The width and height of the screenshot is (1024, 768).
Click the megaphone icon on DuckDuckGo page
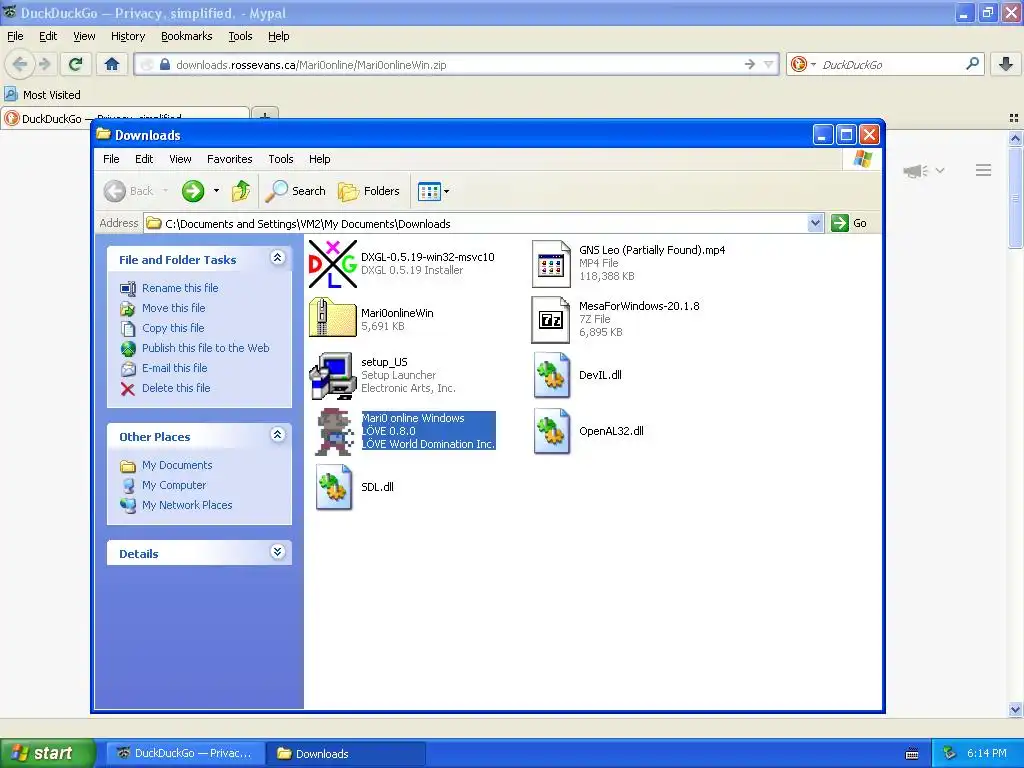click(x=916, y=171)
